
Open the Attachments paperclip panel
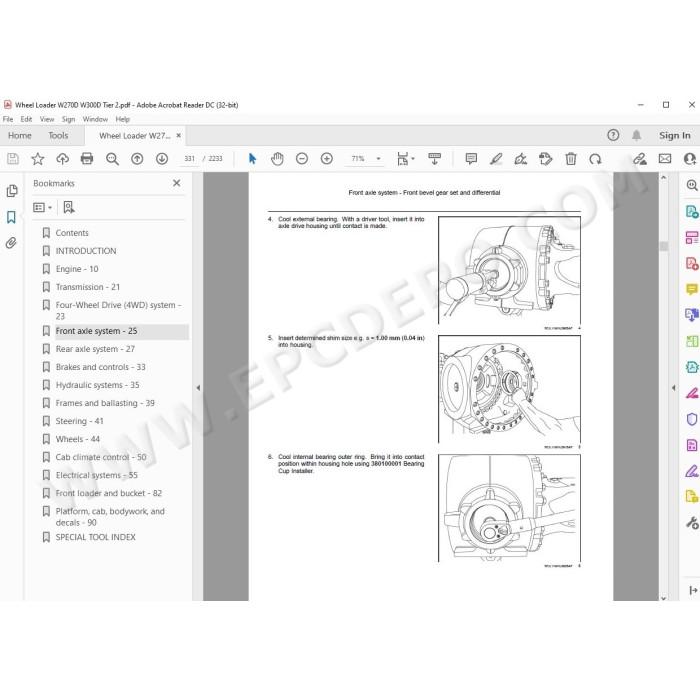[12, 242]
